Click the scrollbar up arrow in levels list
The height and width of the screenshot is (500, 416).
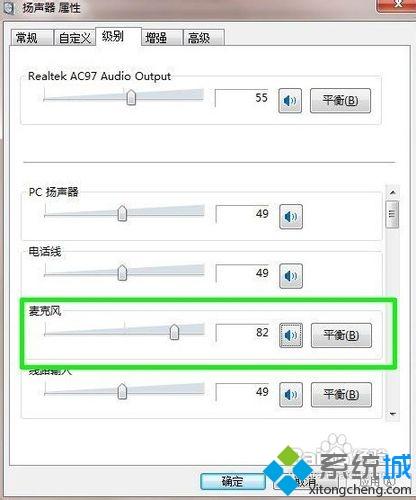393,192
